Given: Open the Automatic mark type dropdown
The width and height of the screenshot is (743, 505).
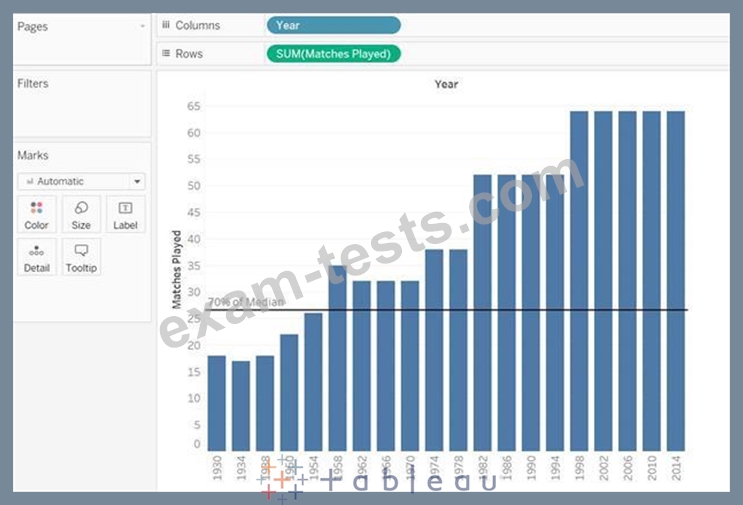Looking at the screenshot, I should (81, 181).
